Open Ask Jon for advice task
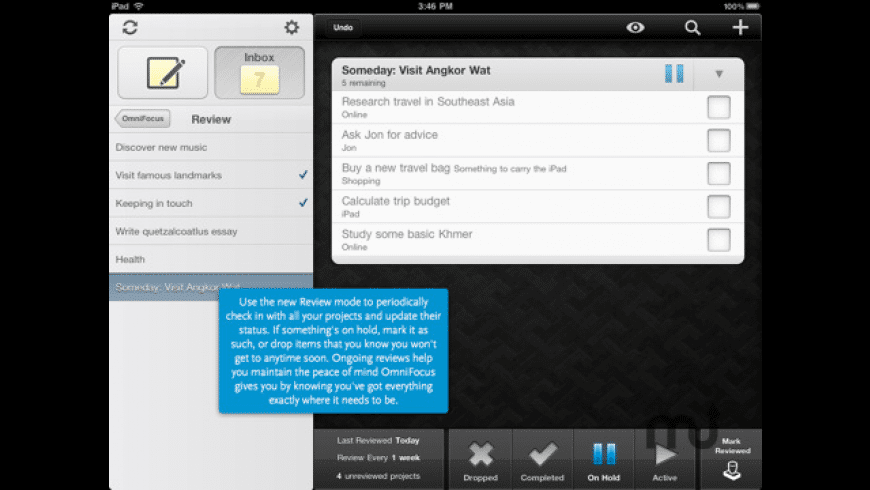870x490 pixels. point(390,135)
